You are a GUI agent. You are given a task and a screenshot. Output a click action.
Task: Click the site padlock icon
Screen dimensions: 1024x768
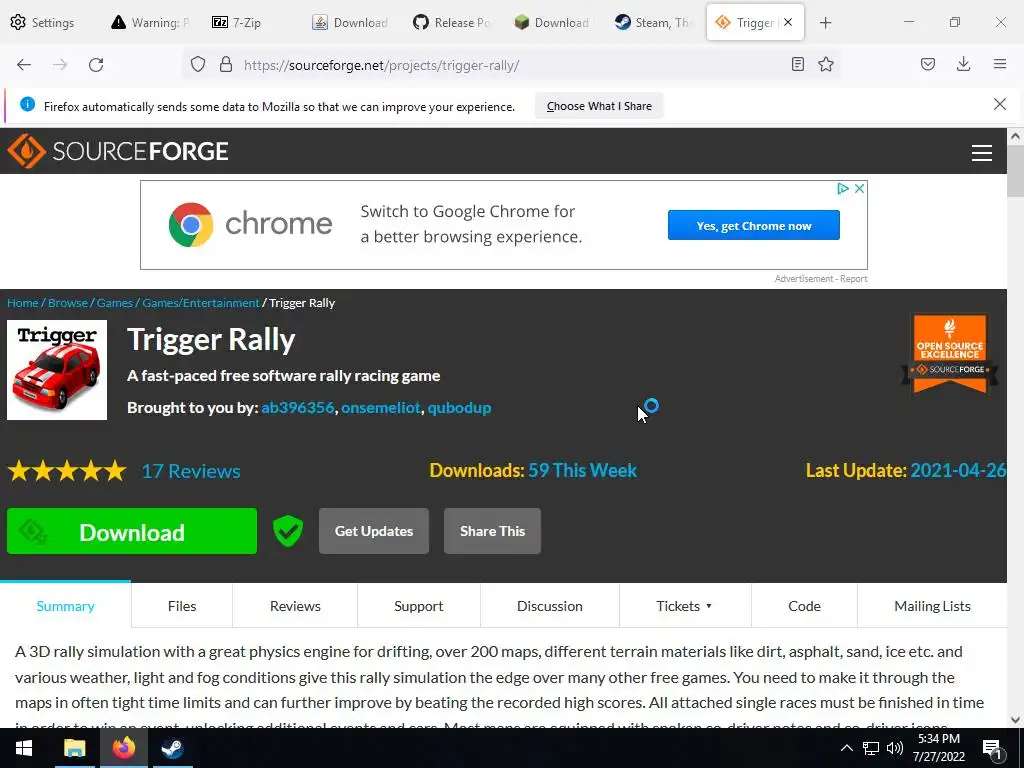pyautogui.click(x=226, y=65)
